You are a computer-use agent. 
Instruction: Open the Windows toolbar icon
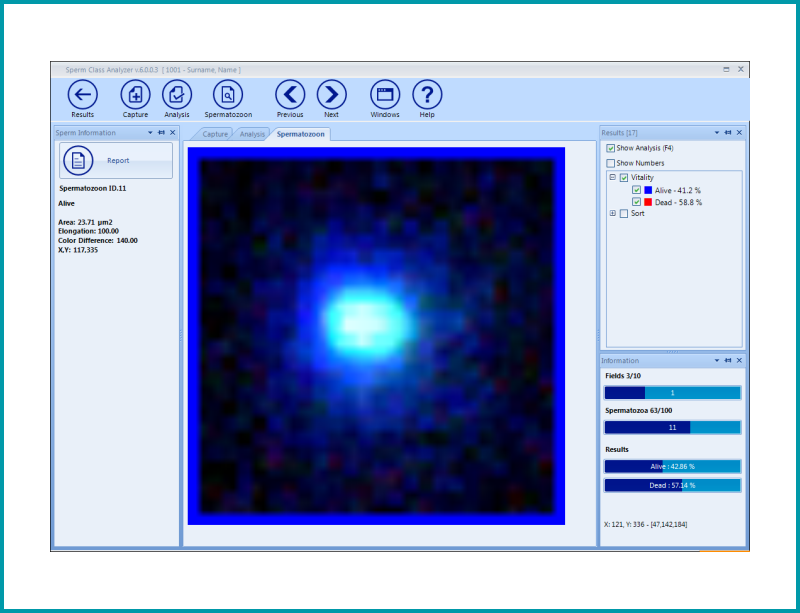click(385, 95)
